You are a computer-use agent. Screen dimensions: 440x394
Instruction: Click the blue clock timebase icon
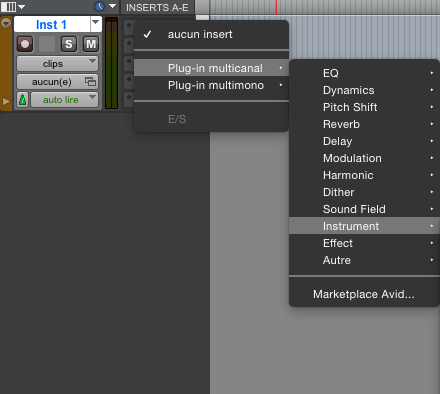click(x=99, y=6)
